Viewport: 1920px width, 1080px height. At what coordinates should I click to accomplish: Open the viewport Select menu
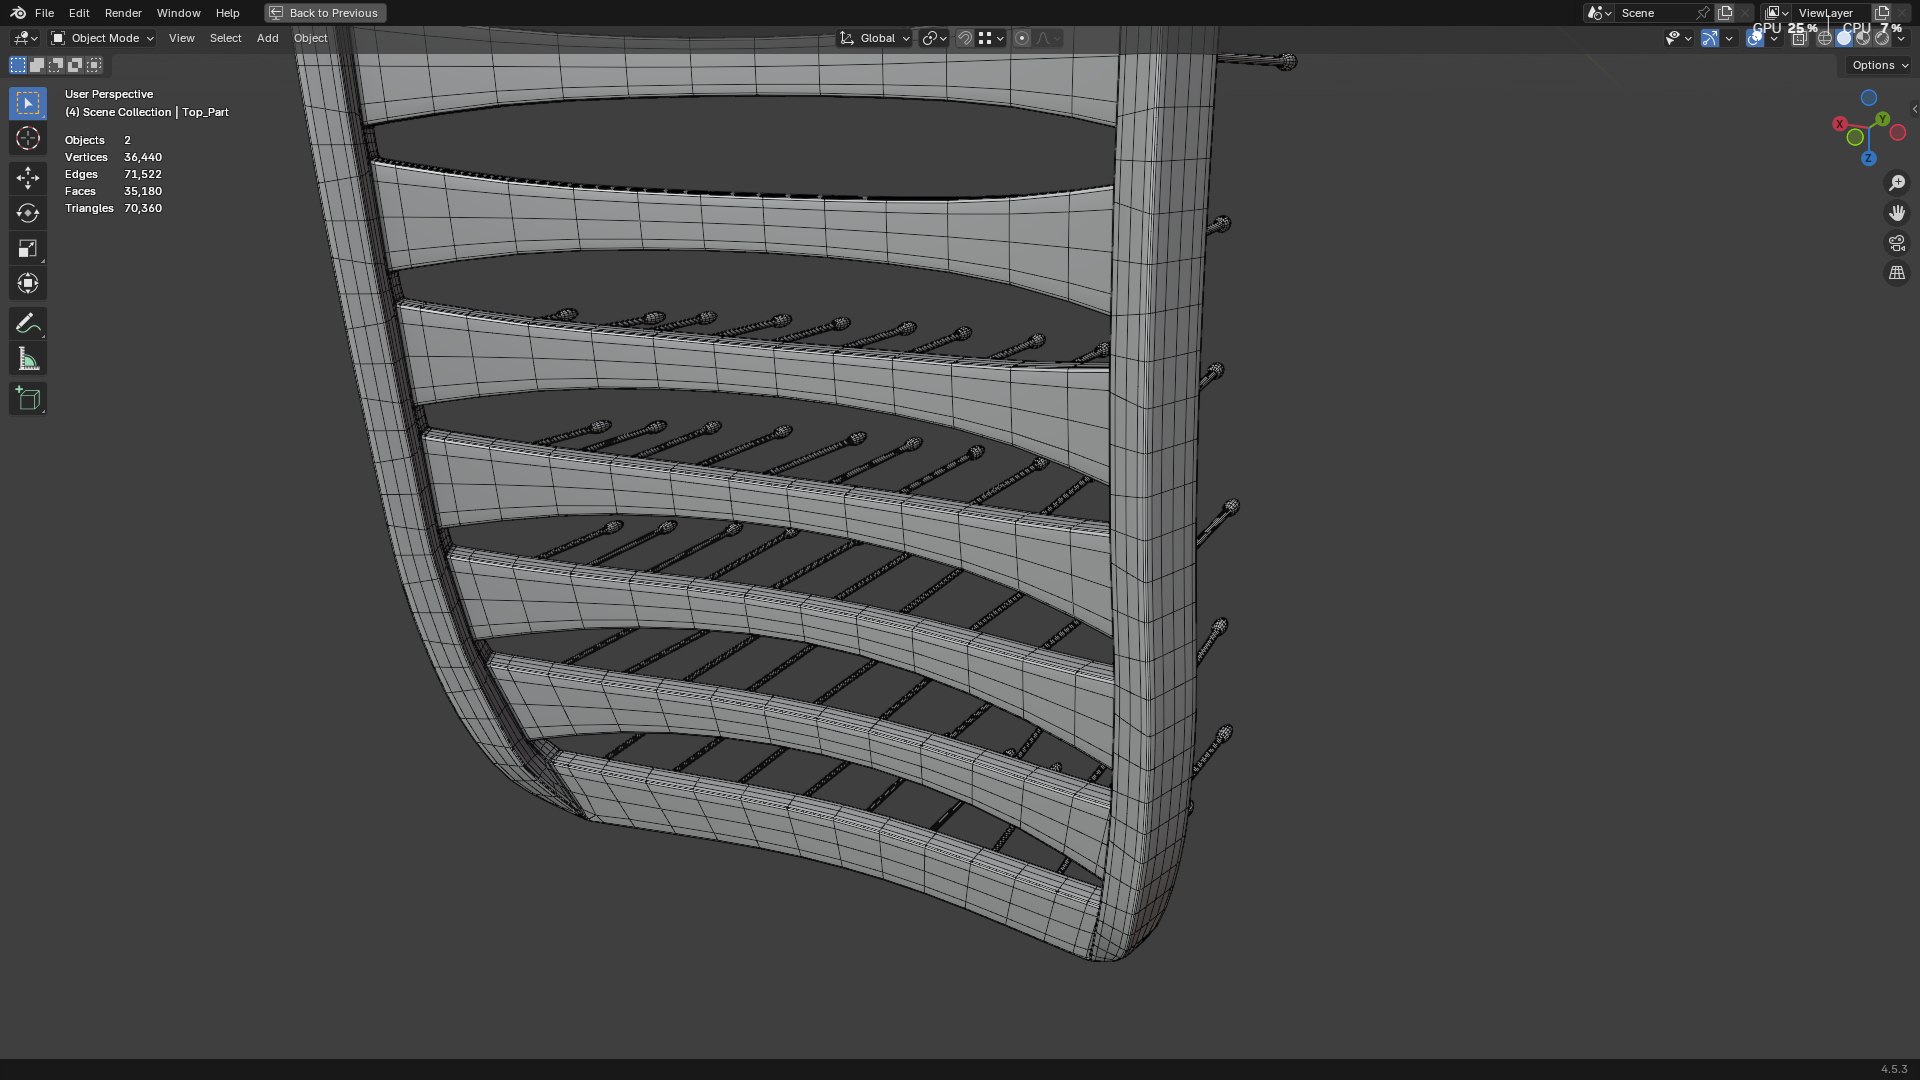225,38
